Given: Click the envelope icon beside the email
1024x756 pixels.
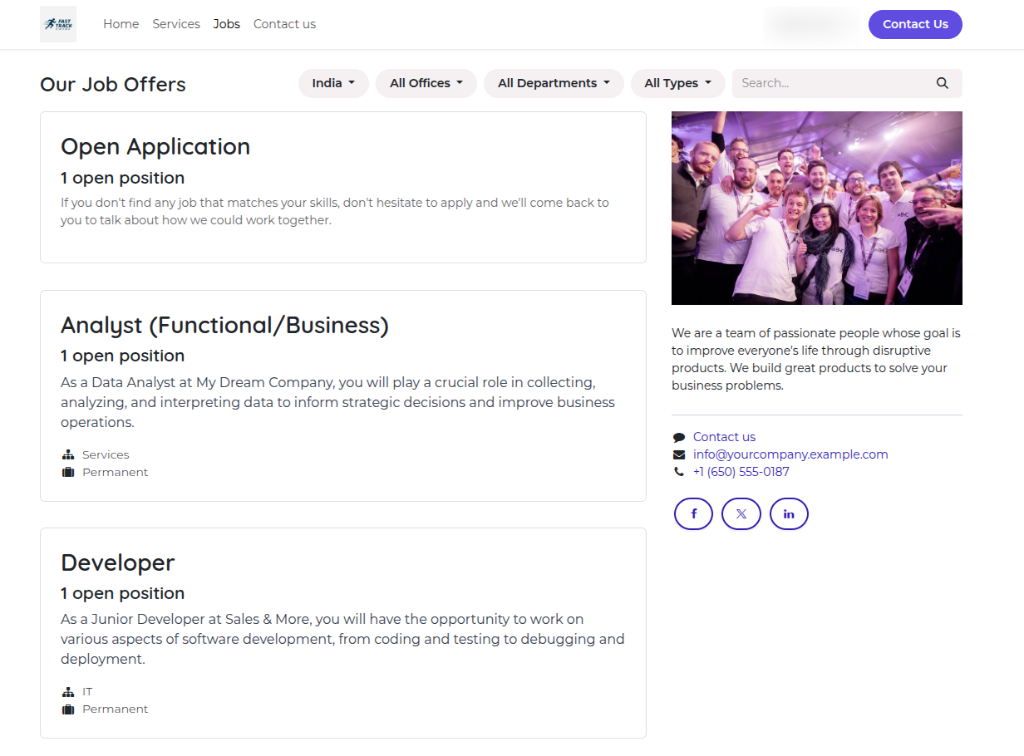Looking at the screenshot, I should click(x=680, y=455).
